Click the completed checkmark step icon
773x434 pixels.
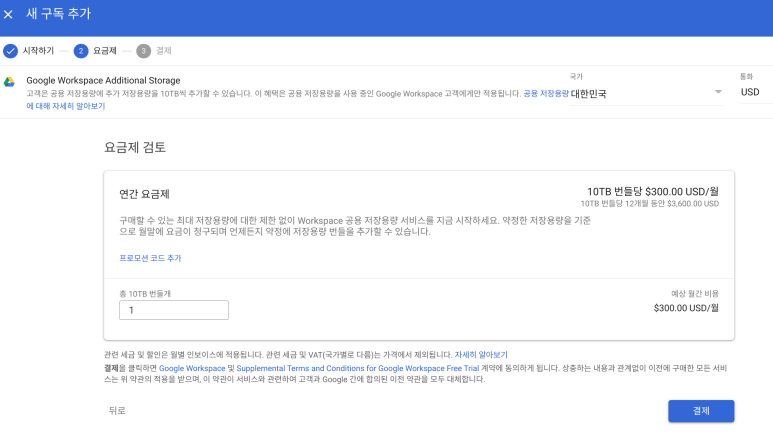(x=10, y=51)
